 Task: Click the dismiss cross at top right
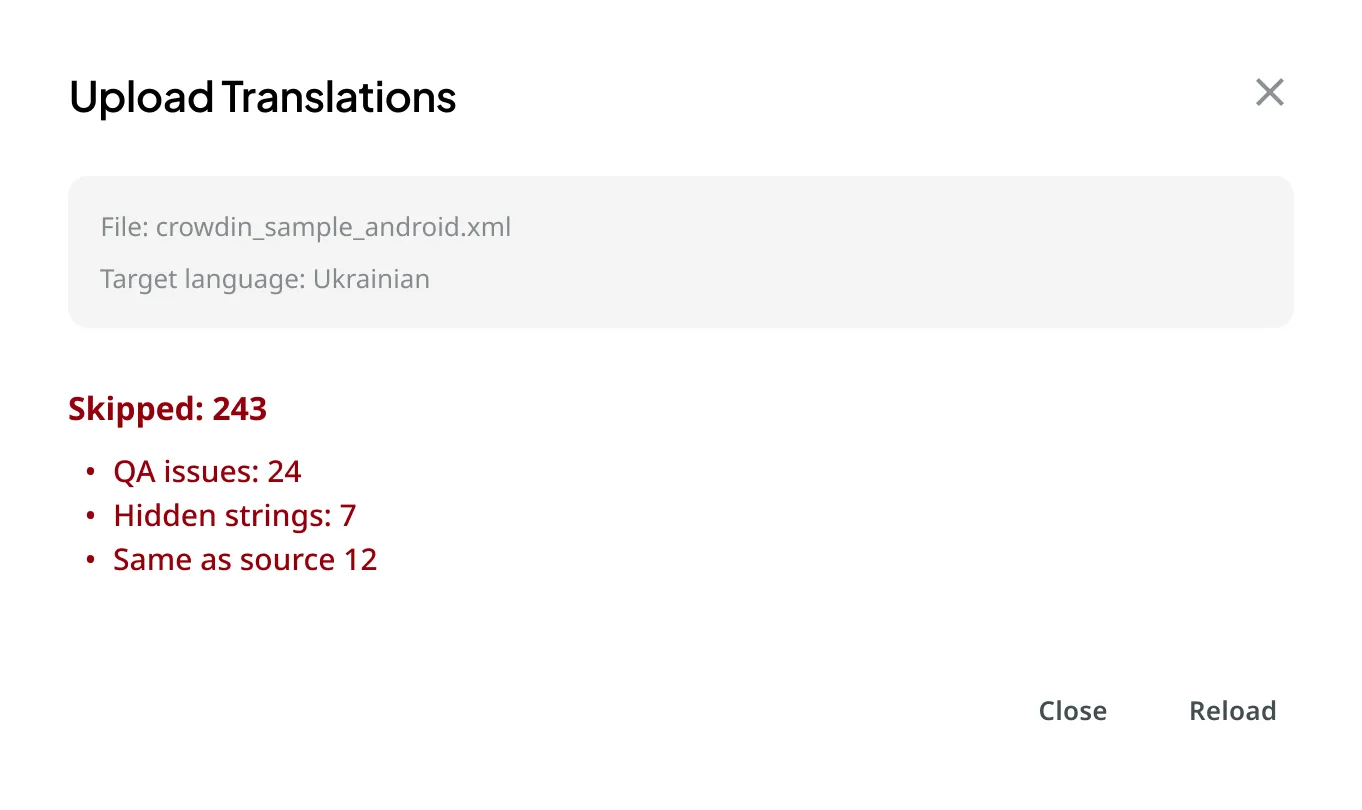coord(1269,91)
